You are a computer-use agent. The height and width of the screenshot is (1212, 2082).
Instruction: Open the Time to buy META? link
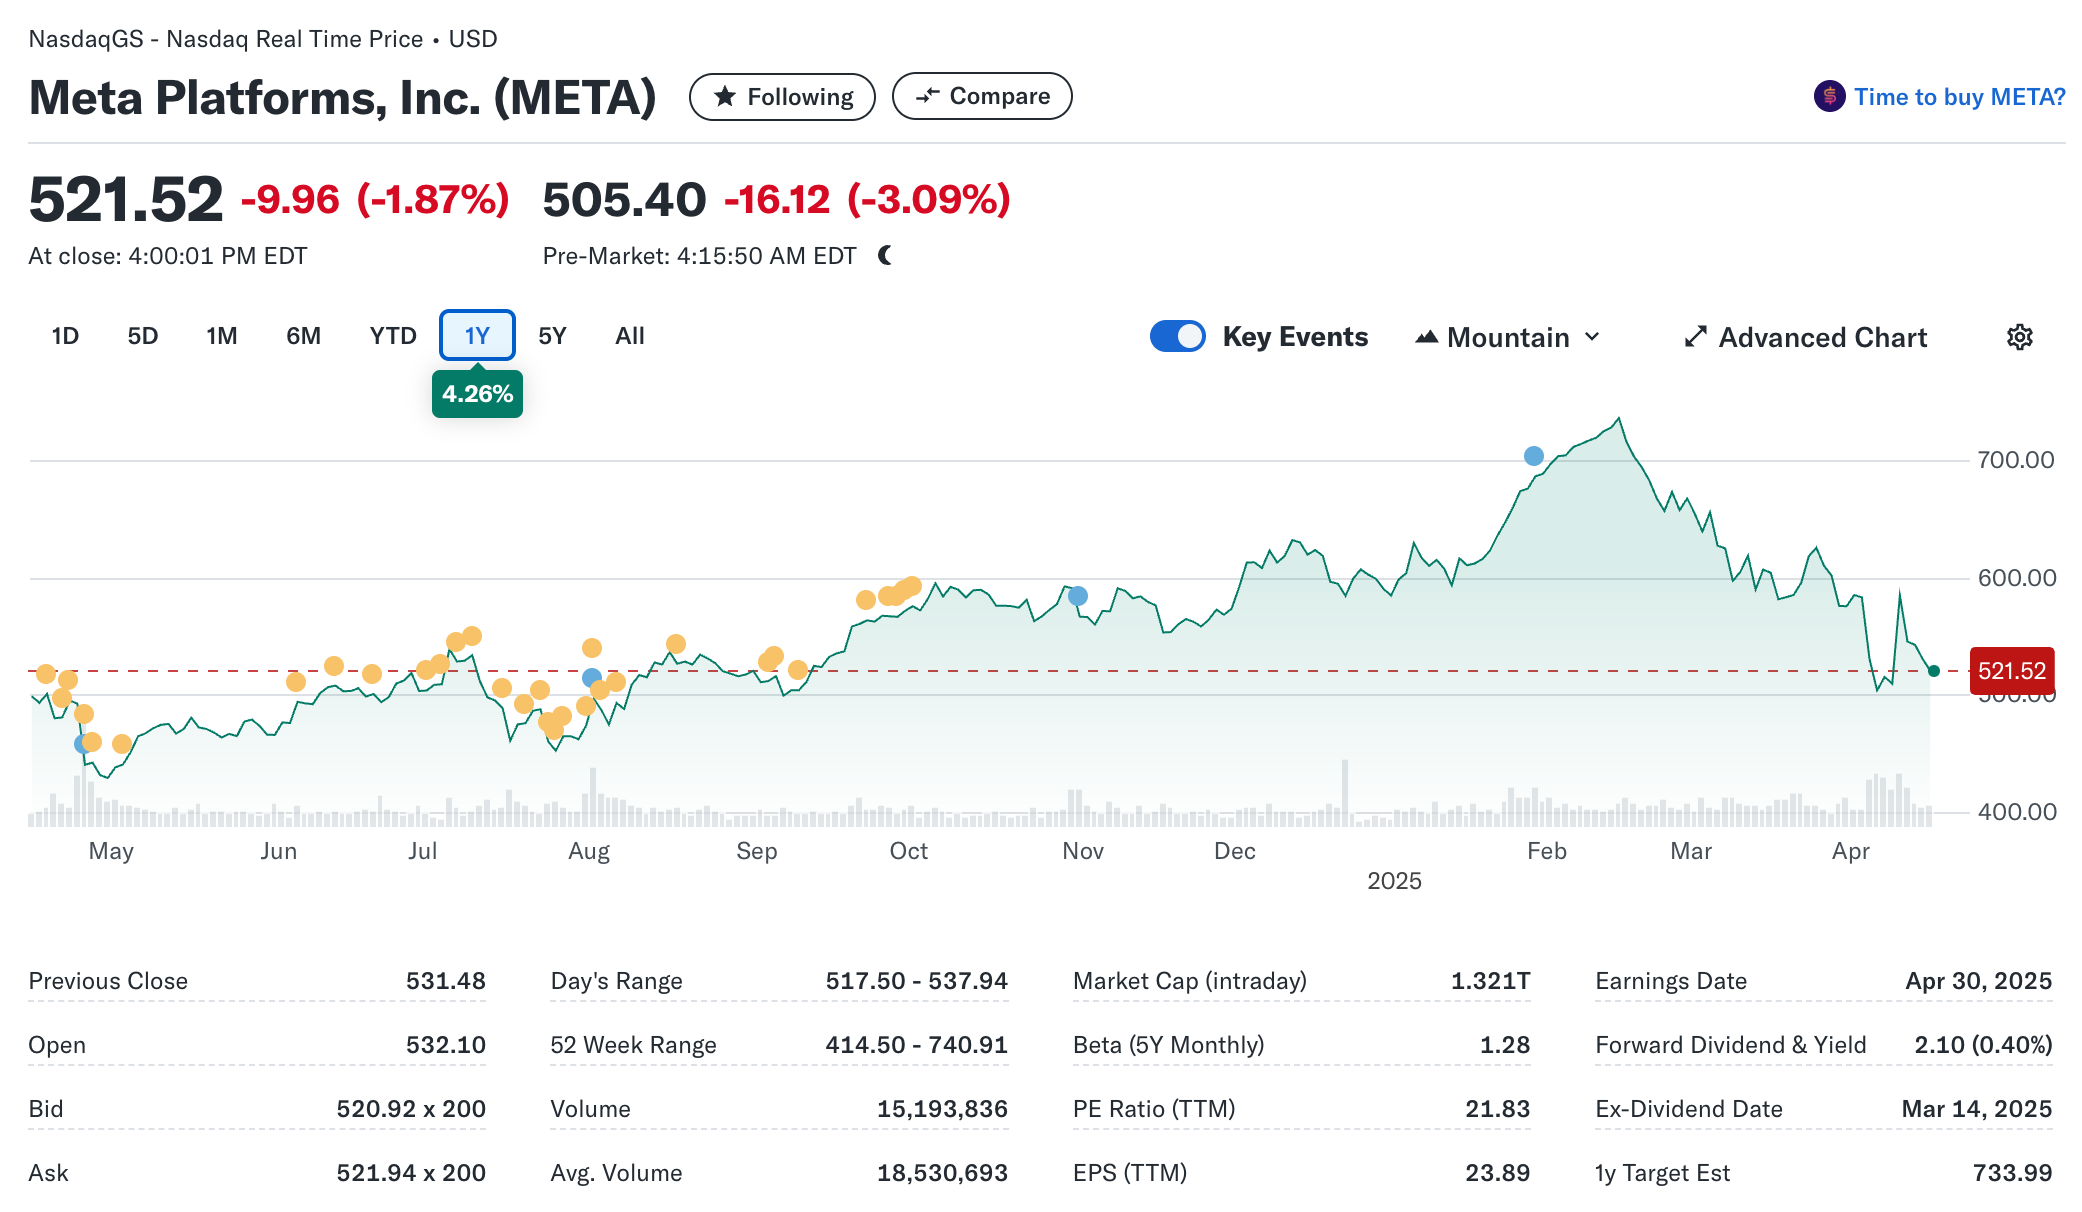(1958, 97)
